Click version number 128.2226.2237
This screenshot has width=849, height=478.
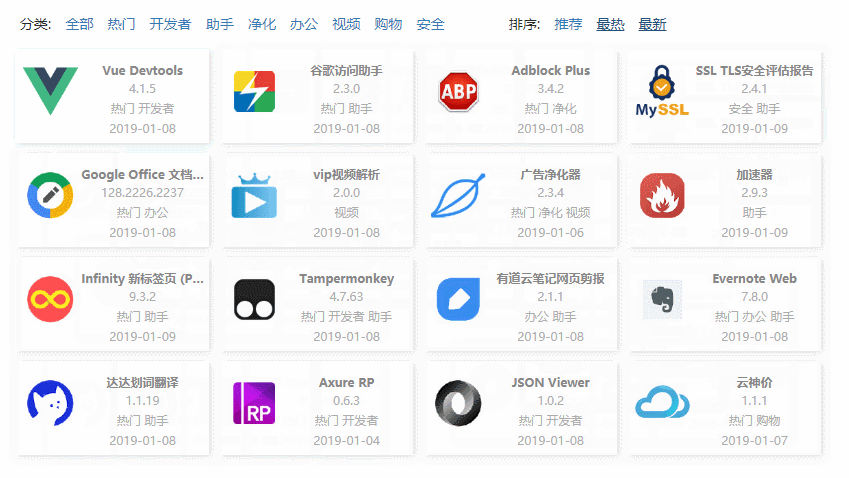point(142,193)
